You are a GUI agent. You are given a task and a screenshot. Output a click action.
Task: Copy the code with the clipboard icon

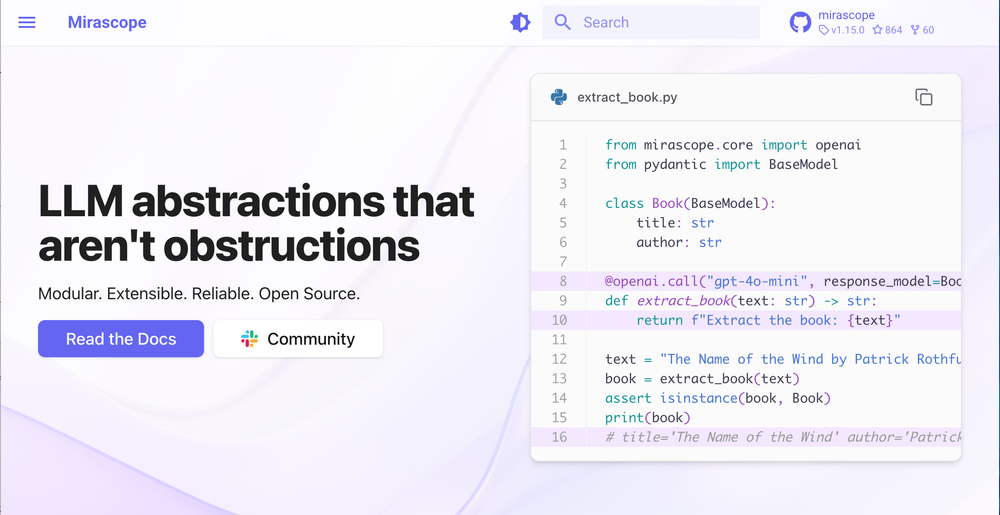coord(924,97)
